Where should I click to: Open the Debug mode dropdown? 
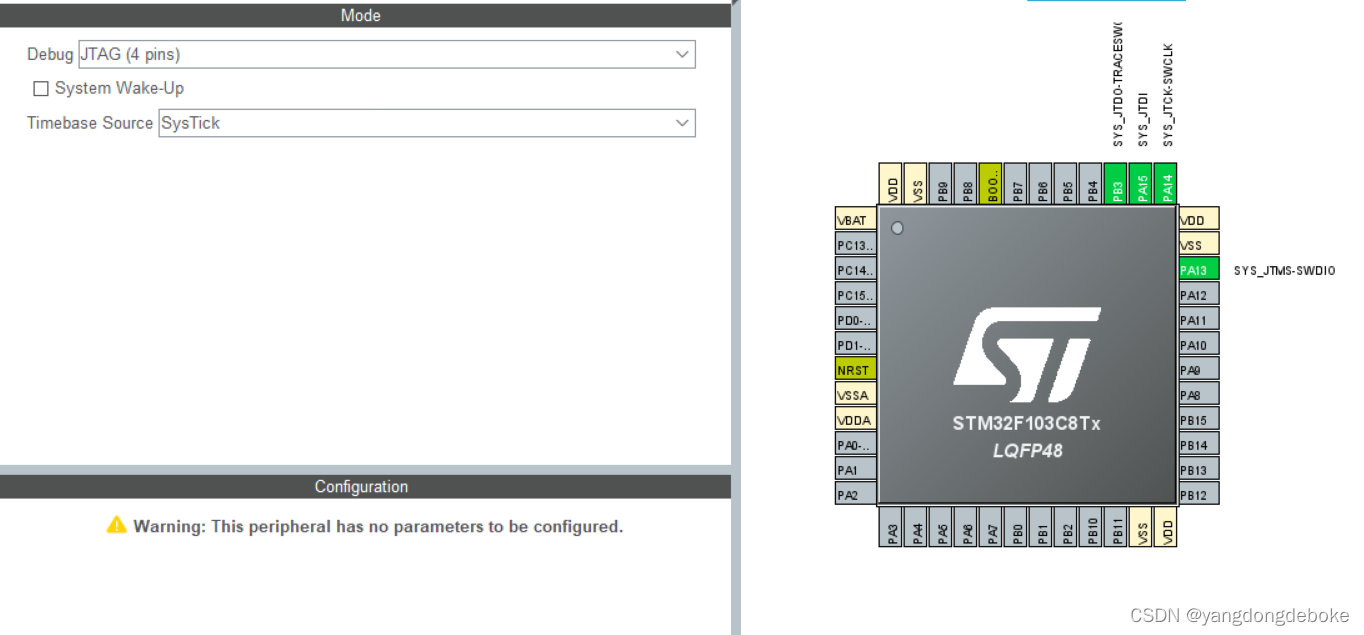pyautogui.click(x=681, y=54)
